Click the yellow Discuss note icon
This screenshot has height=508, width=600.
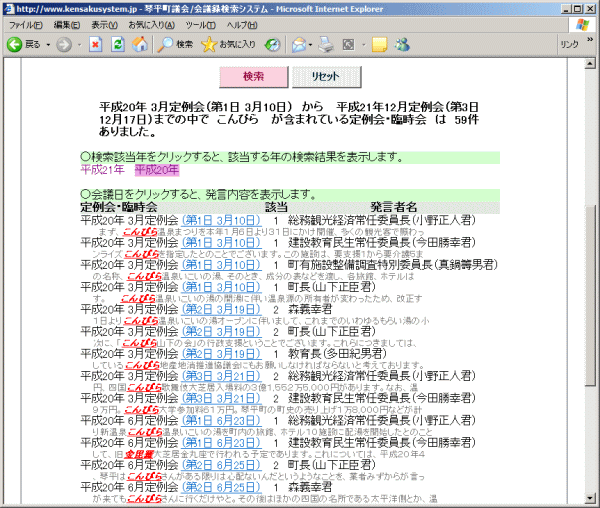click(379, 45)
